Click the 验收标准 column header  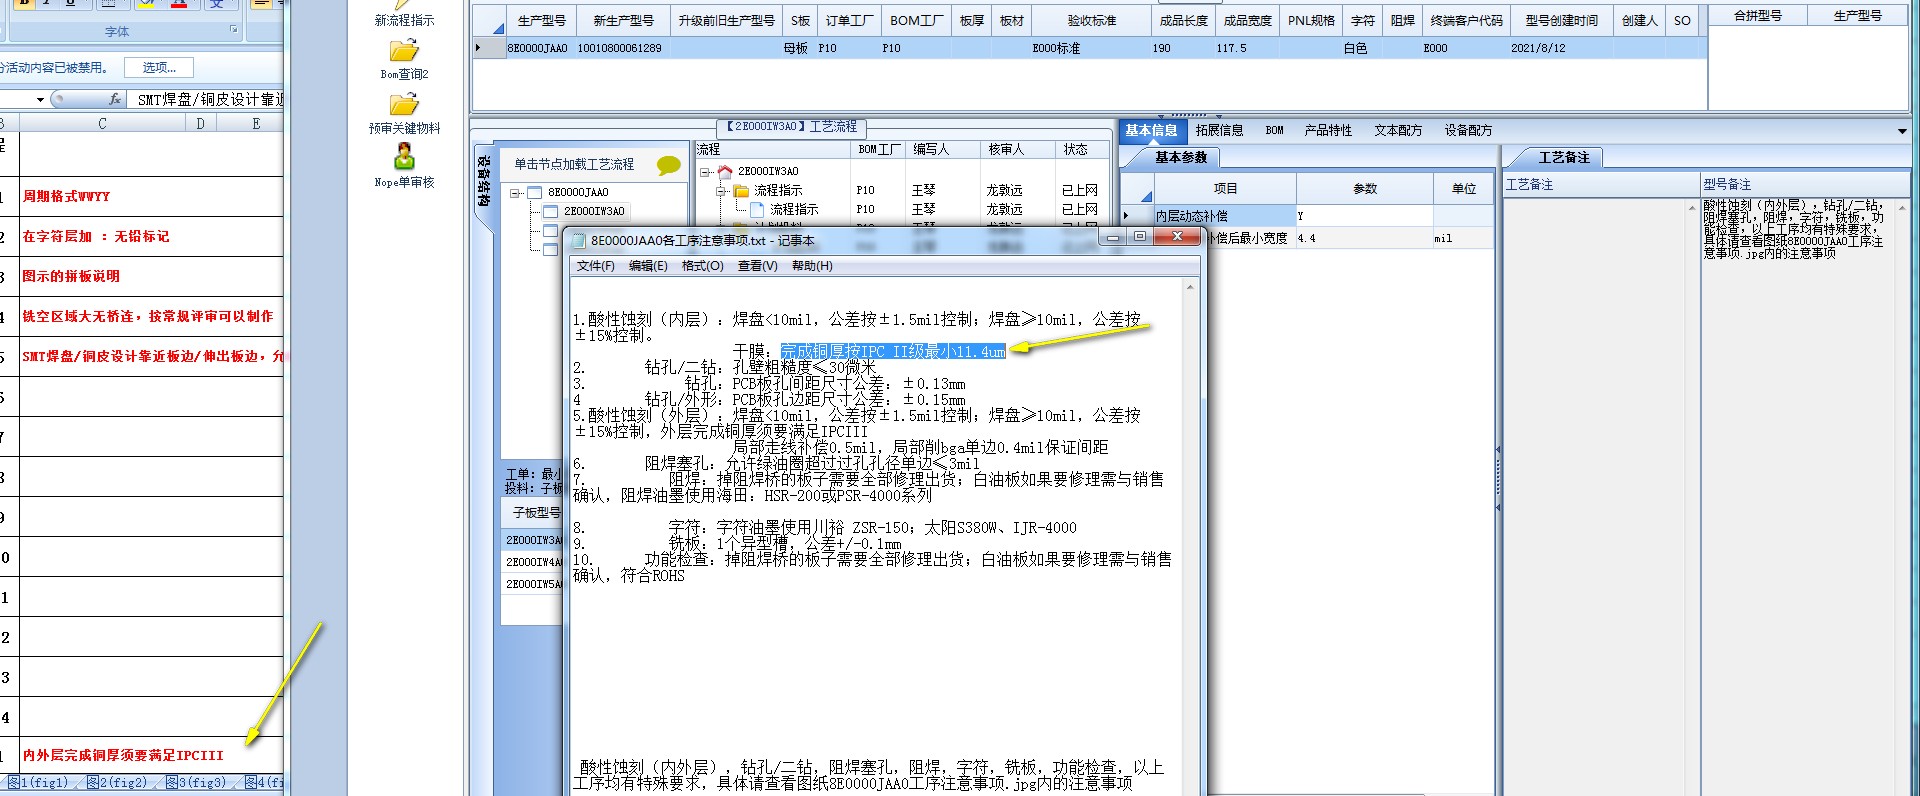coord(1091,20)
